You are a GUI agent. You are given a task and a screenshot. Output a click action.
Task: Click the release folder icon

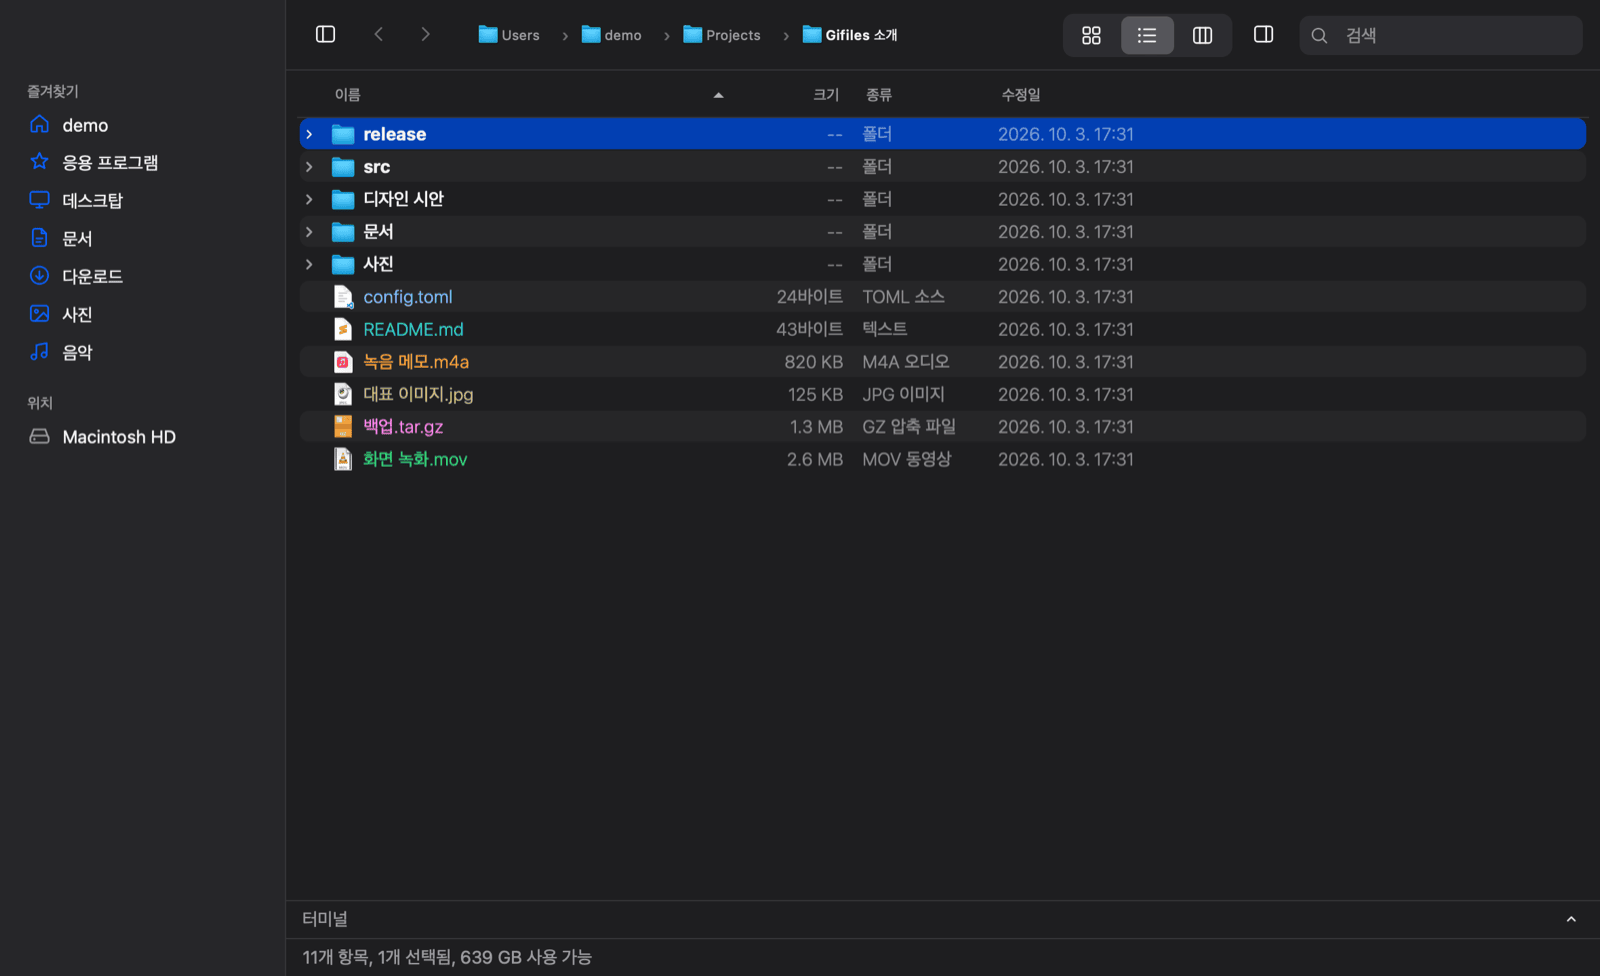(343, 134)
